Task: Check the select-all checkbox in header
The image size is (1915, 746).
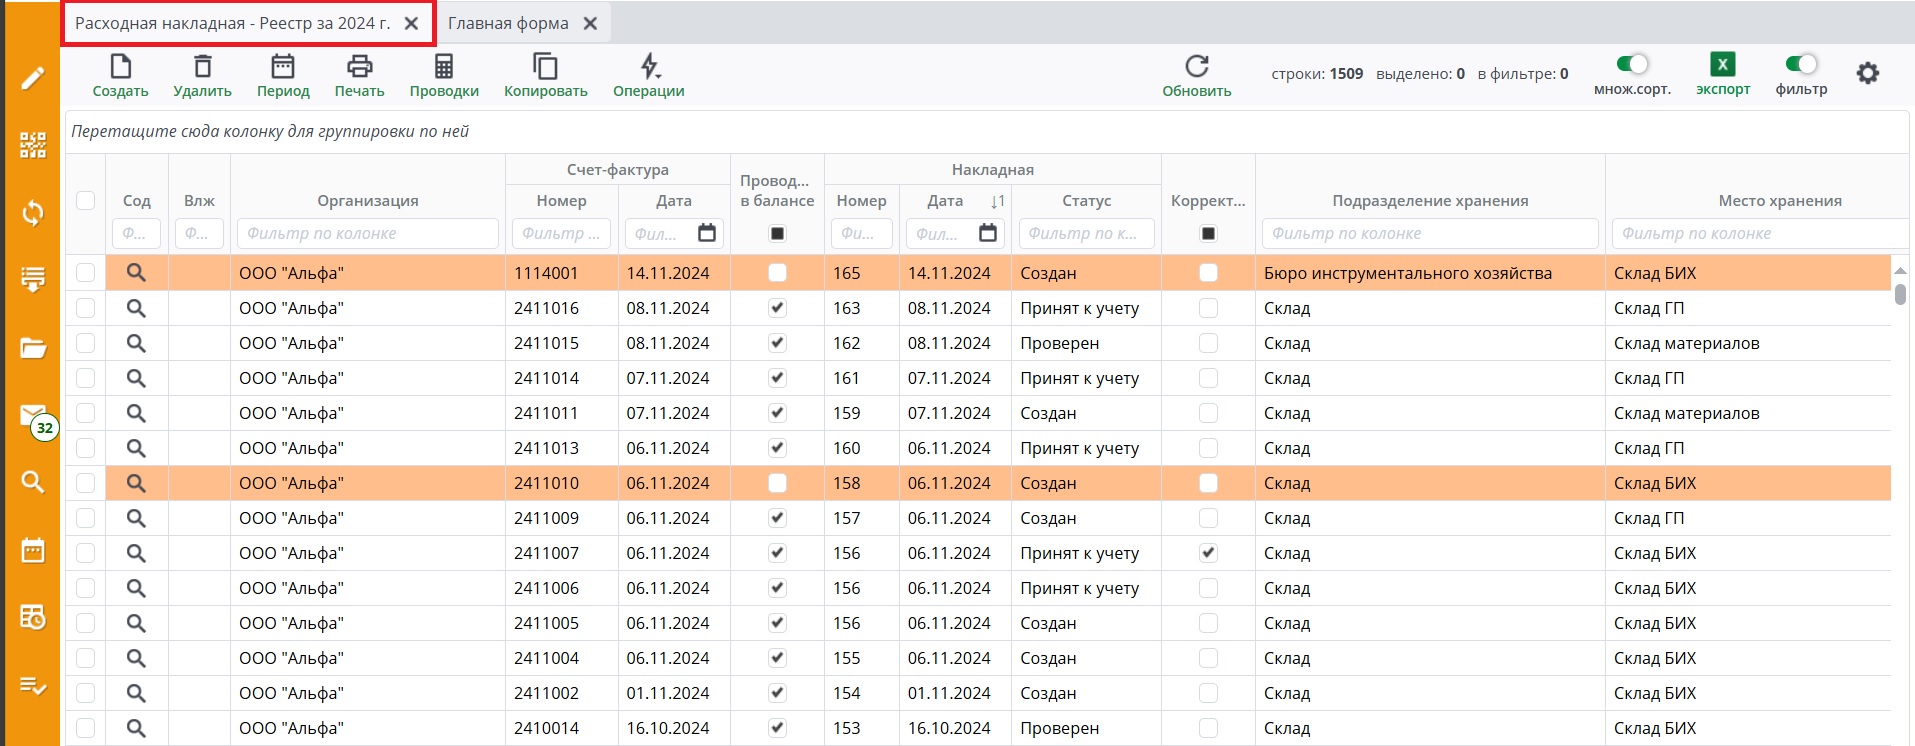Action: (86, 200)
